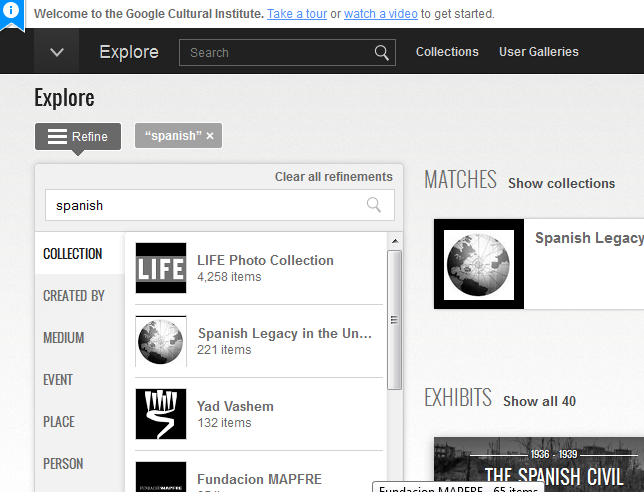Go to Explore in top navigation

pyautogui.click(x=129, y=52)
